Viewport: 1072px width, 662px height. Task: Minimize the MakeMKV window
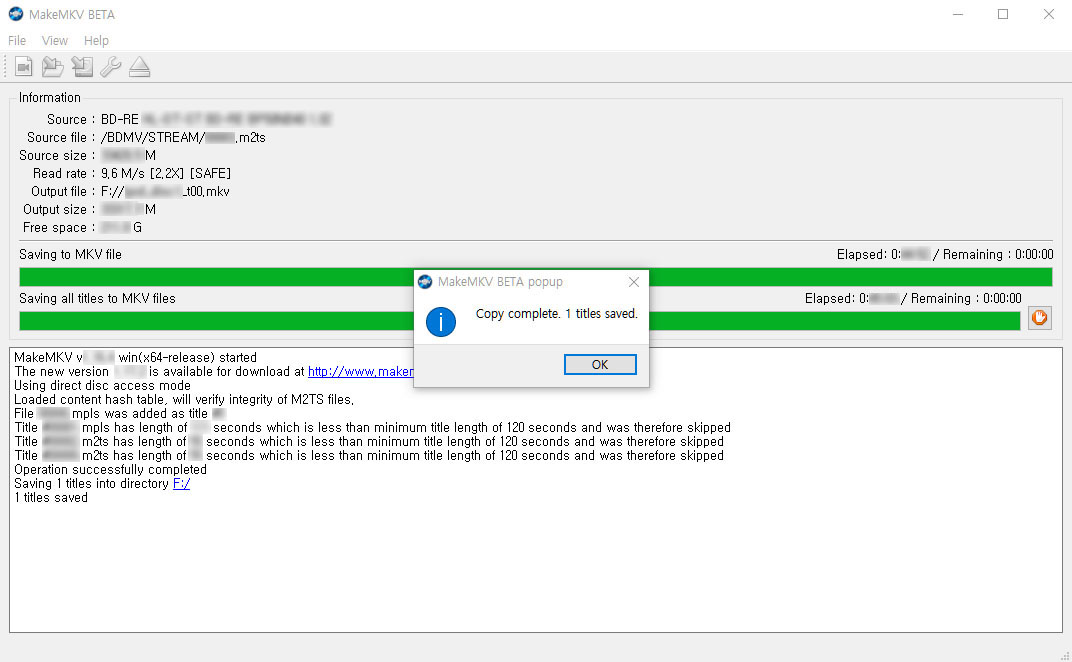(x=958, y=14)
